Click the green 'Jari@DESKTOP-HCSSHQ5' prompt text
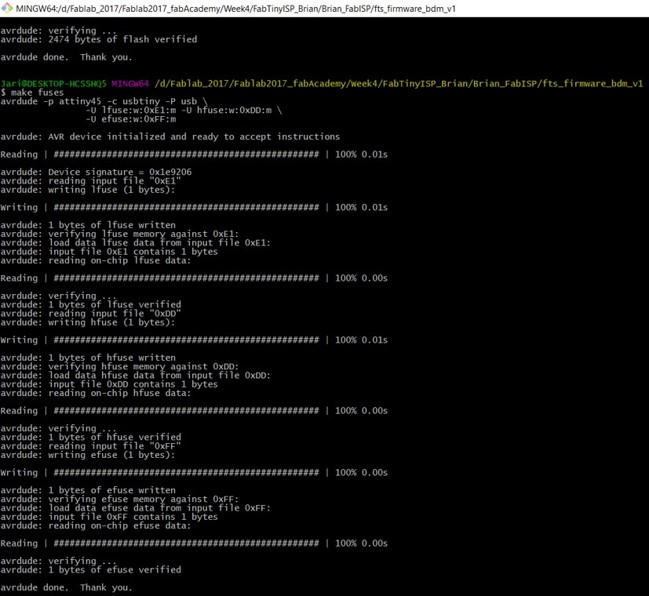 pyautogui.click(x=53, y=84)
